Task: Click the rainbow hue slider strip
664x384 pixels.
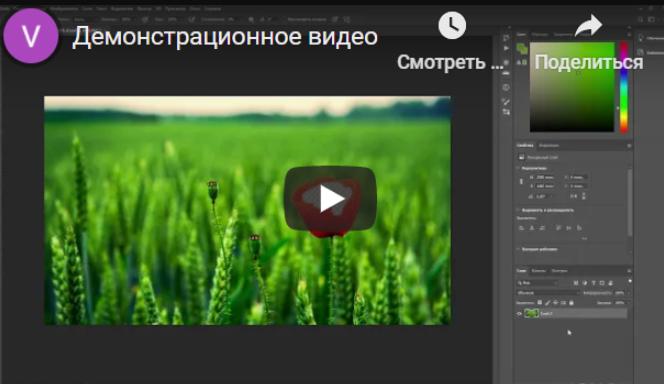Action: point(624,87)
